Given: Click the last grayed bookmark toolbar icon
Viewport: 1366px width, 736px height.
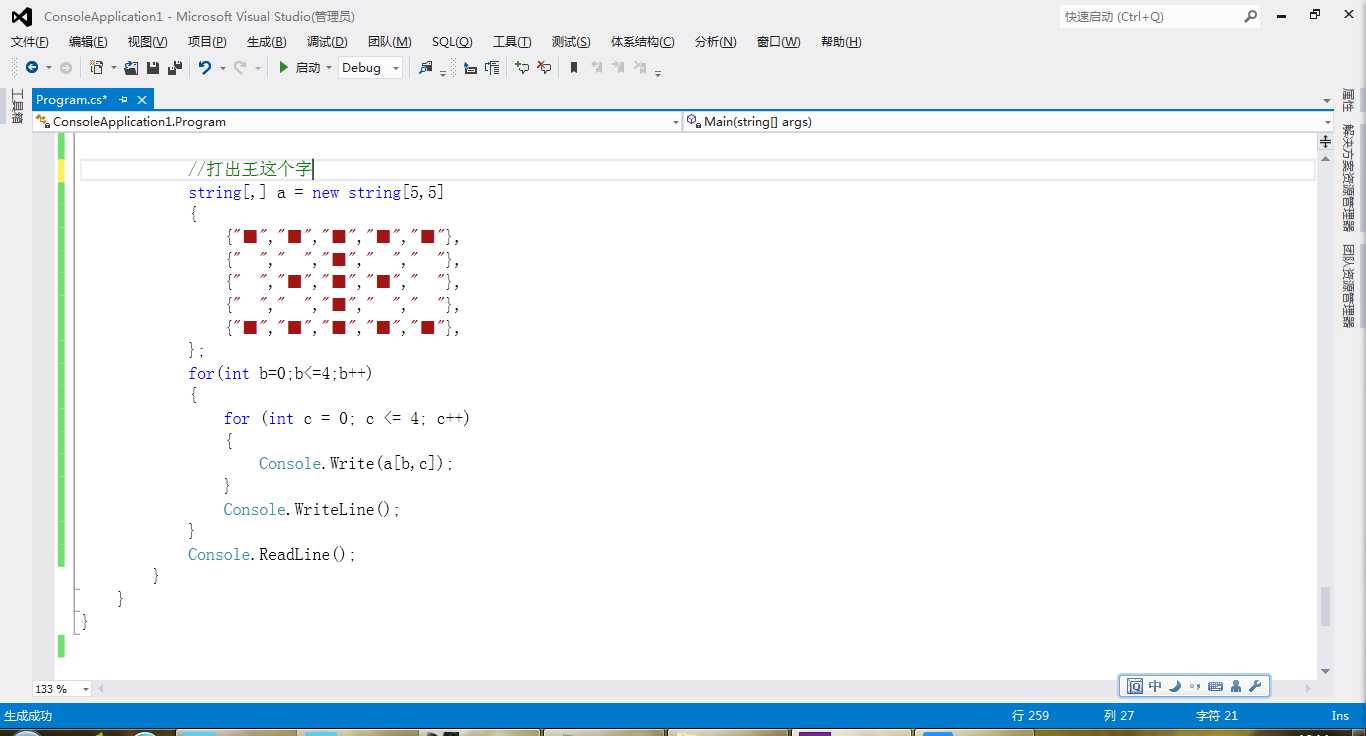Looking at the screenshot, I should [x=641, y=68].
